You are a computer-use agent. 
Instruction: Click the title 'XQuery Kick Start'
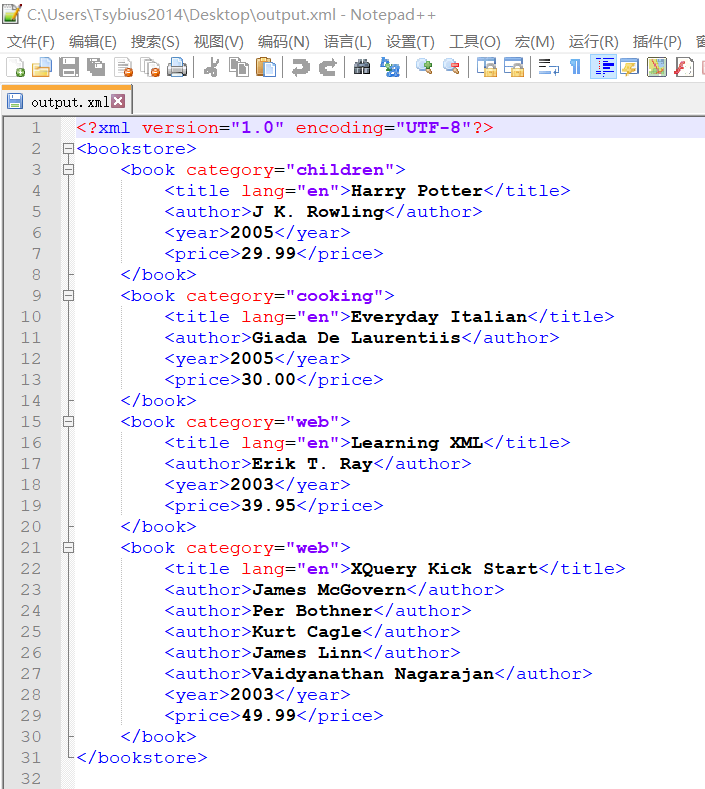tap(444, 569)
